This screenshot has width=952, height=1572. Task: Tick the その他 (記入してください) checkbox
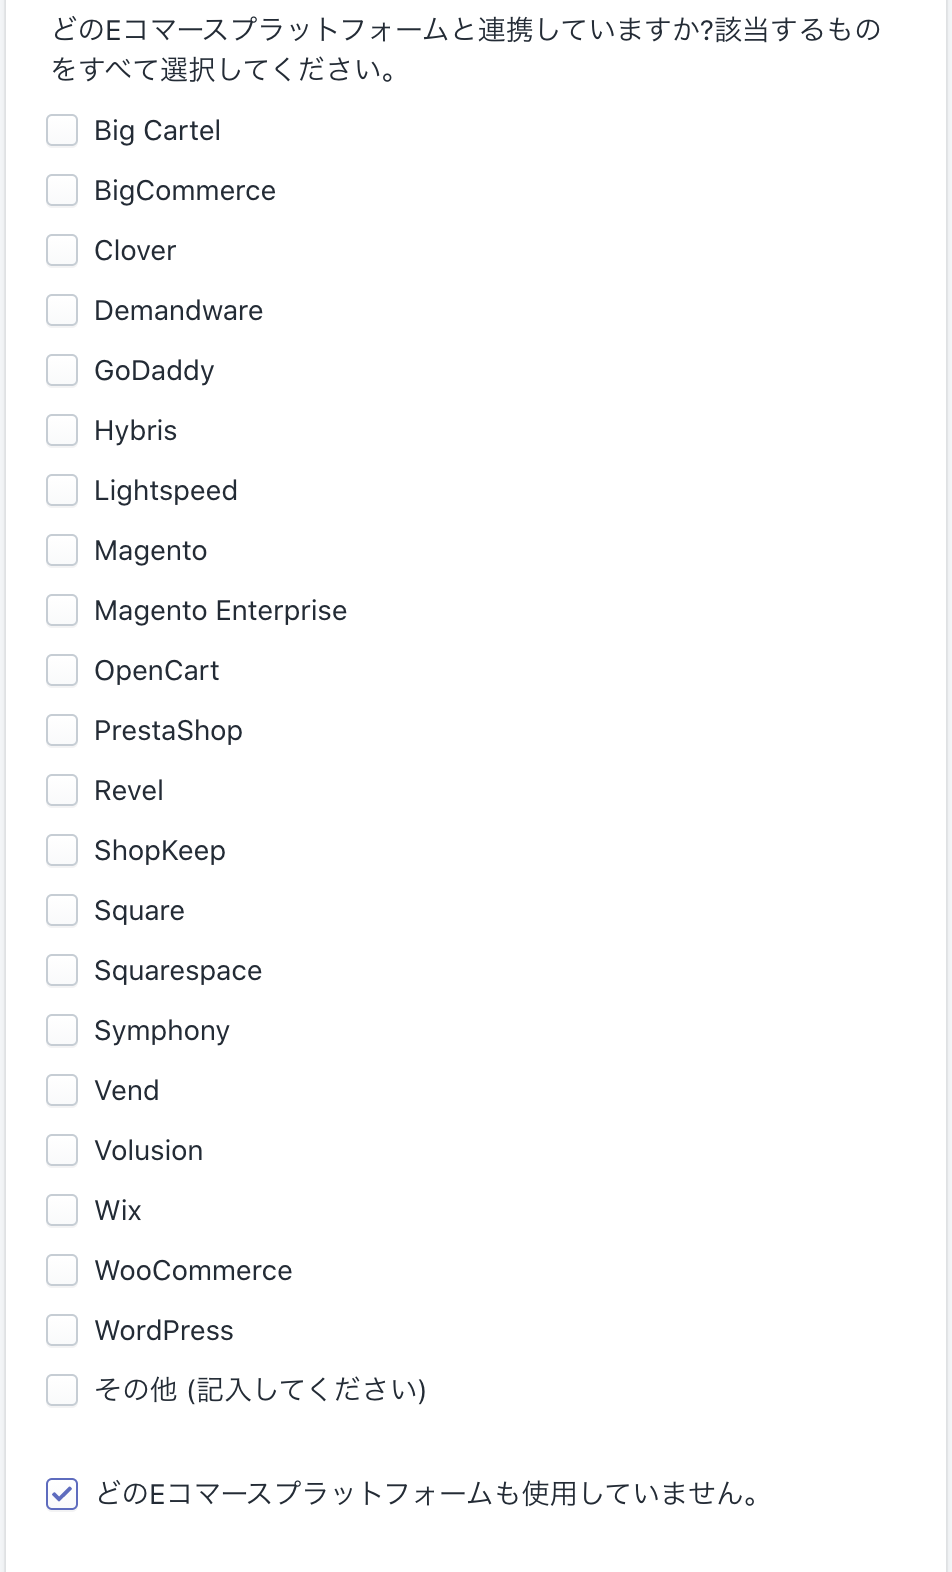pyautogui.click(x=62, y=1391)
